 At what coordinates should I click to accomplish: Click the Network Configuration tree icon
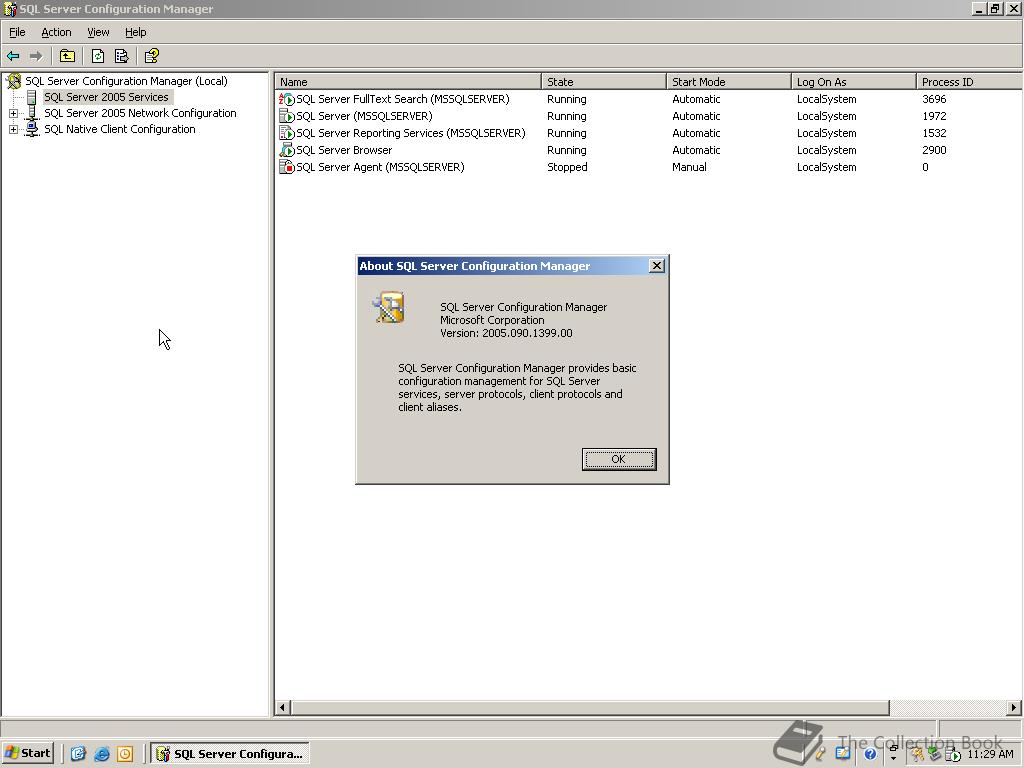tap(31, 114)
